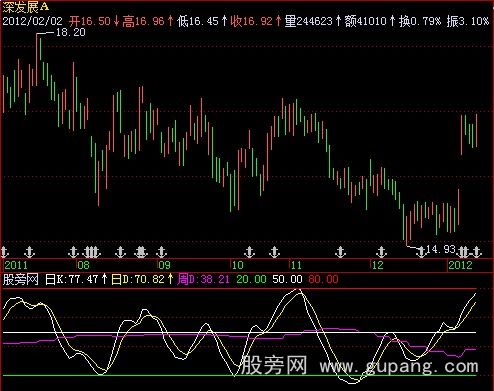The width and height of the screenshot is (494, 391).
Task: Click the 08 month label on the time axis
Action: click(x=83, y=265)
